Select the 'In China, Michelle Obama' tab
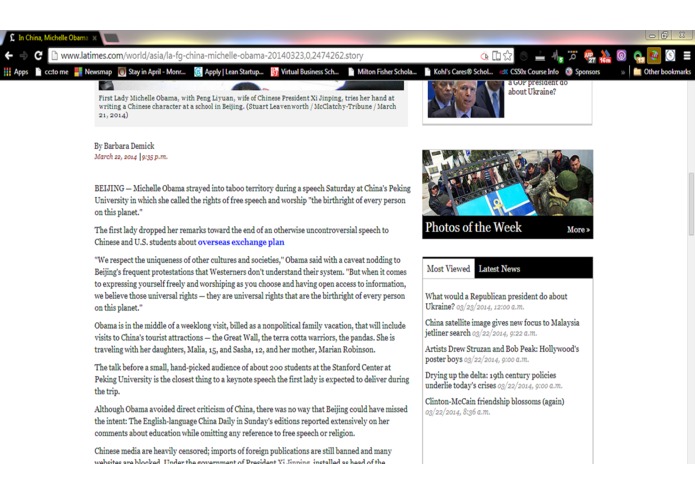Image resolution: width=695 pixels, height=494 pixels. pyautogui.click(x=52, y=38)
